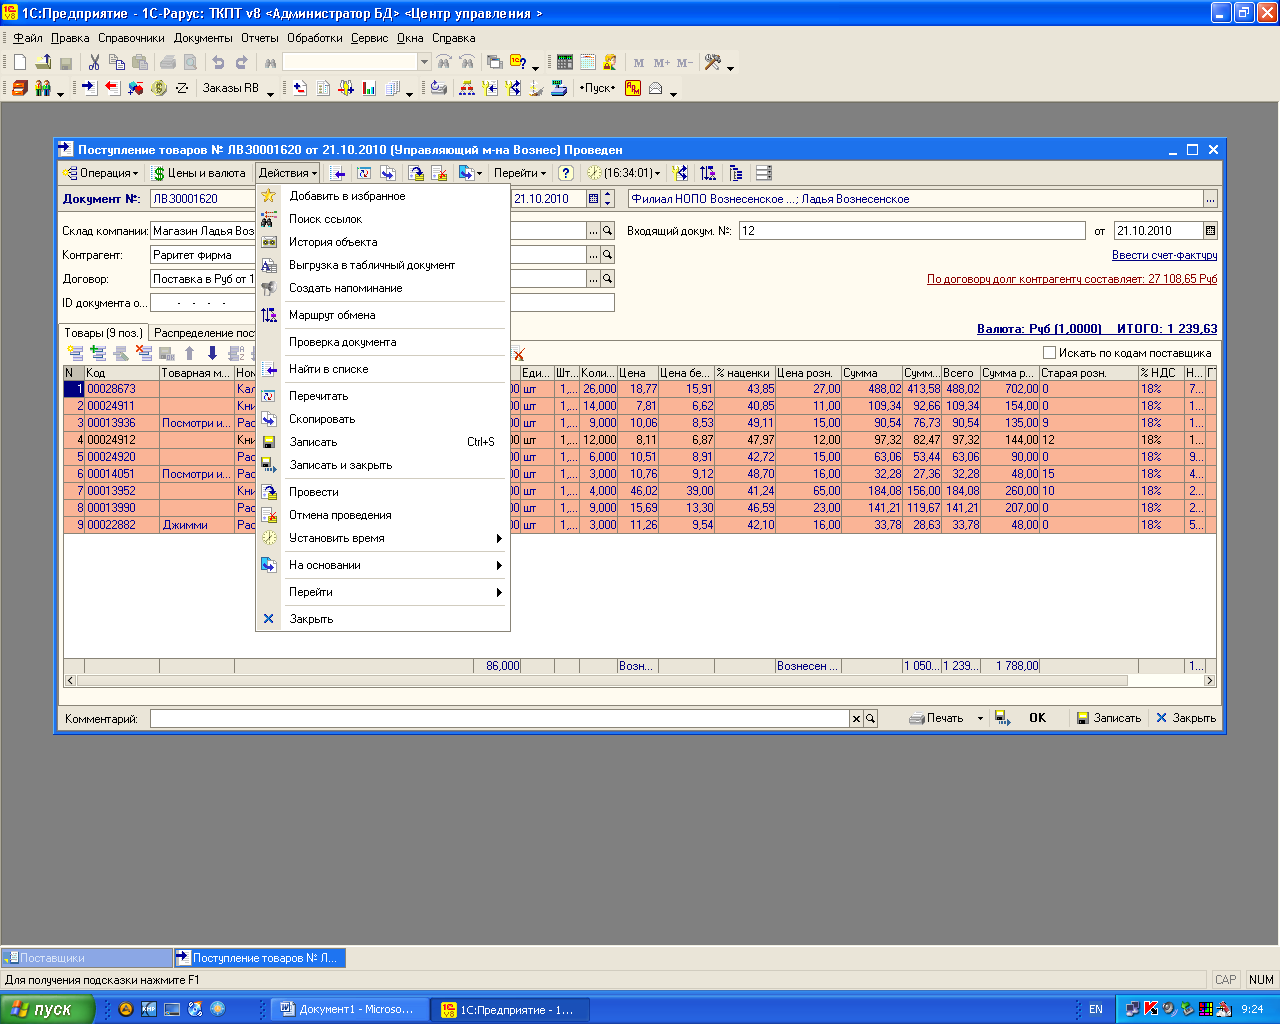Click the date stepper next to 21.10.2010
The width and height of the screenshot is (1280, 1024).
tap(608, 199)
